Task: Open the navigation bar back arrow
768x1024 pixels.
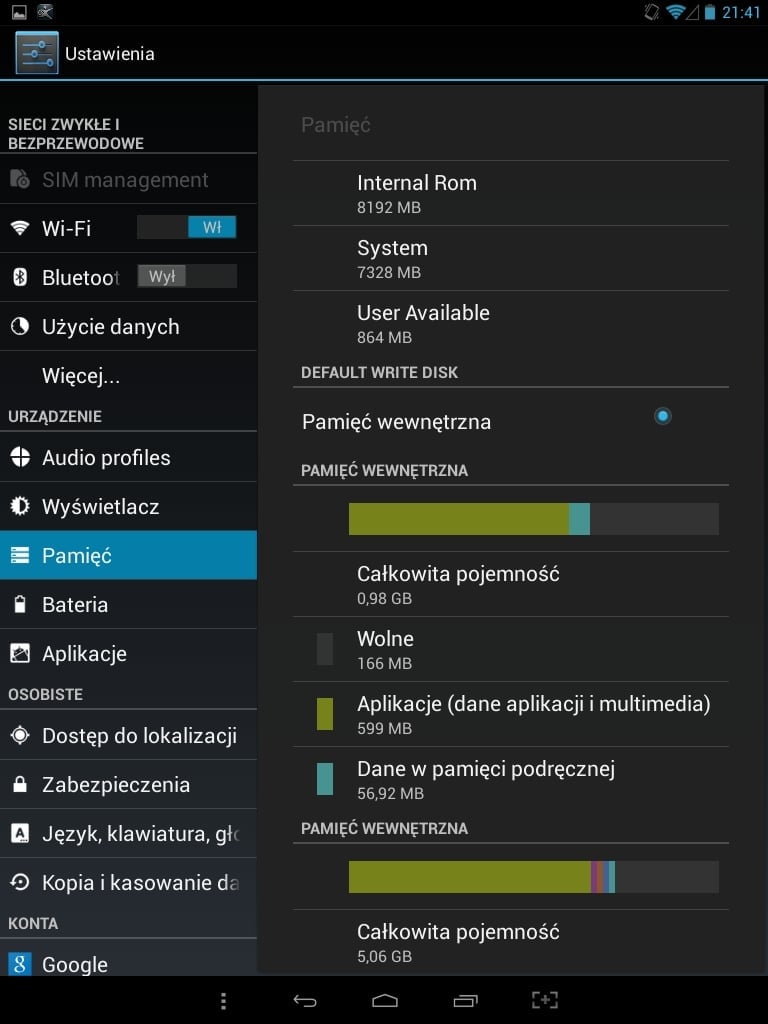Action: (304, 1000)
